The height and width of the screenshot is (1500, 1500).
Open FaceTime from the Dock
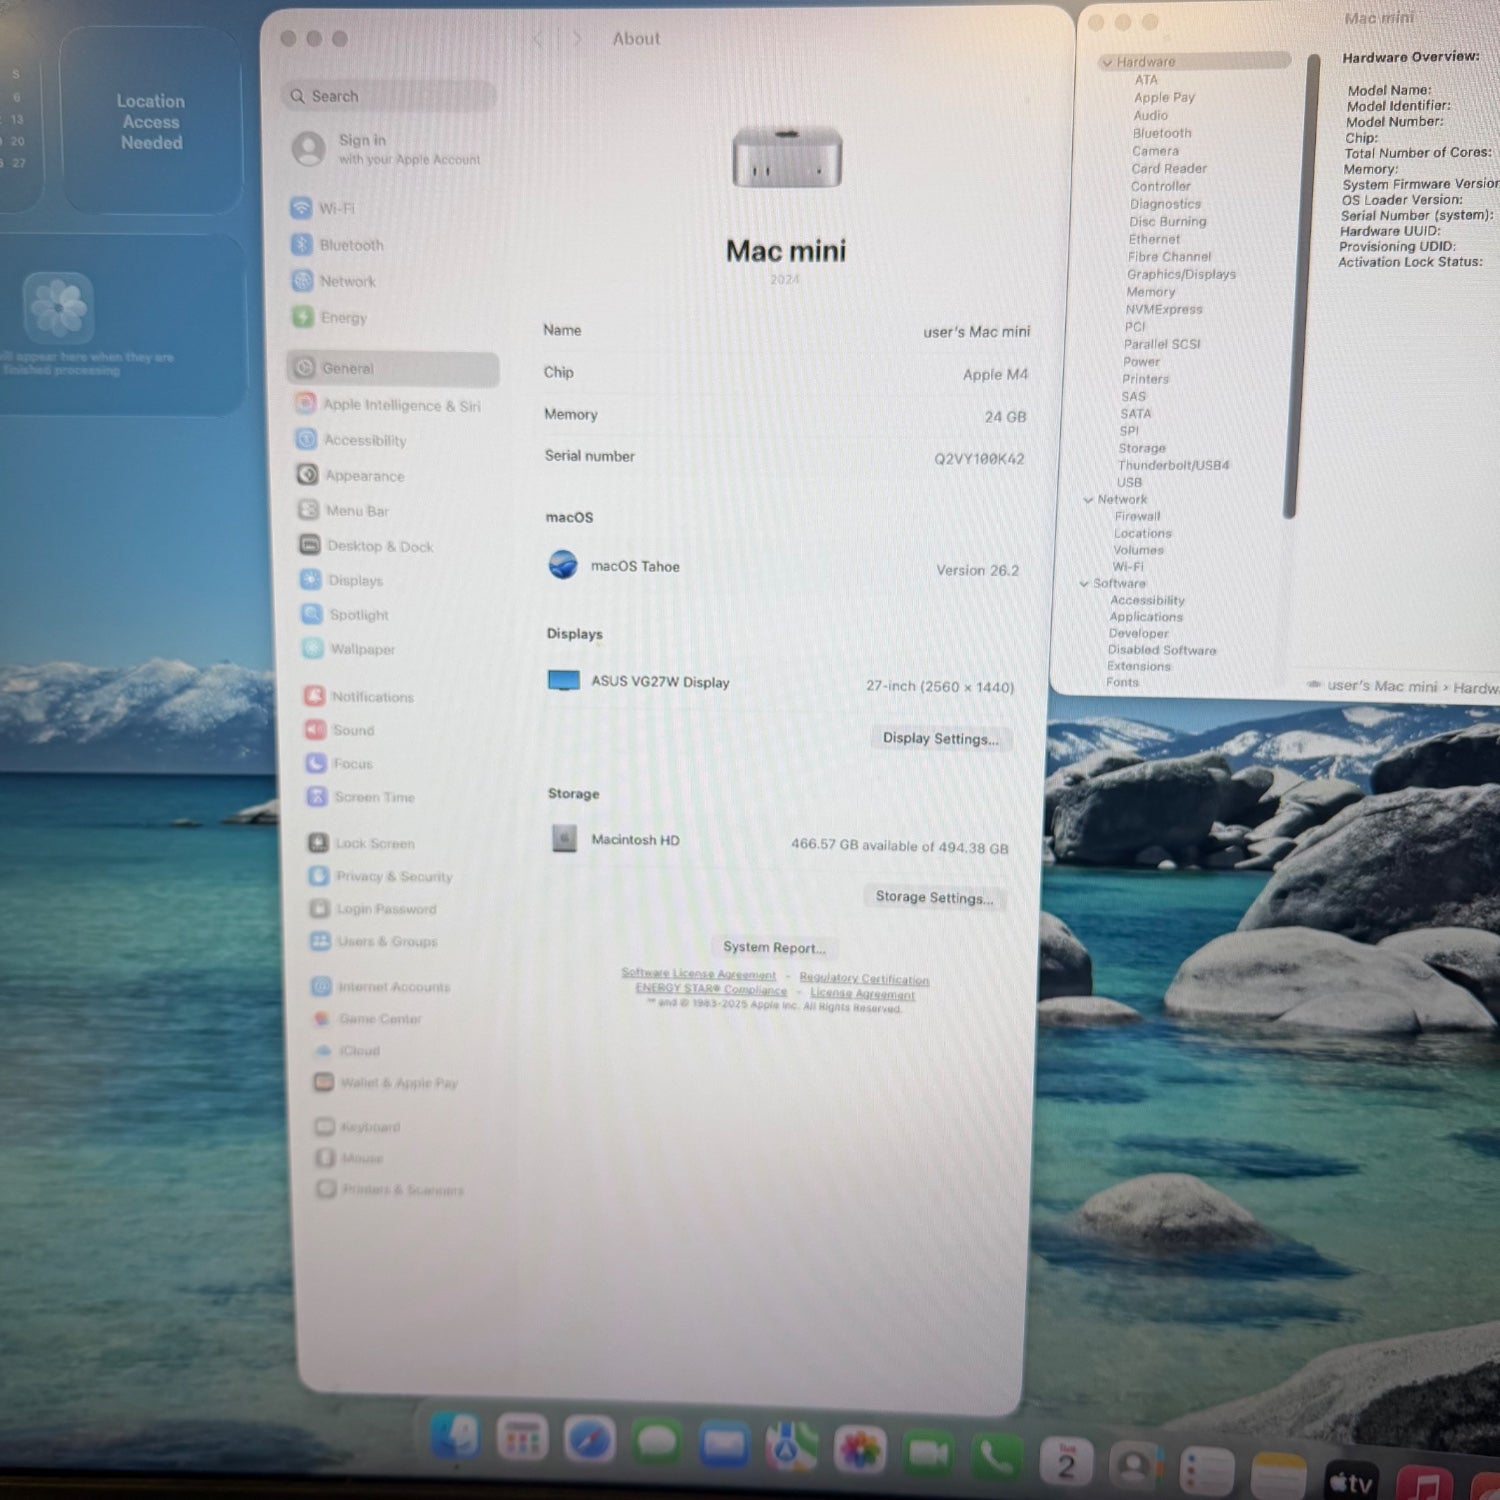tap(928, 1453)
